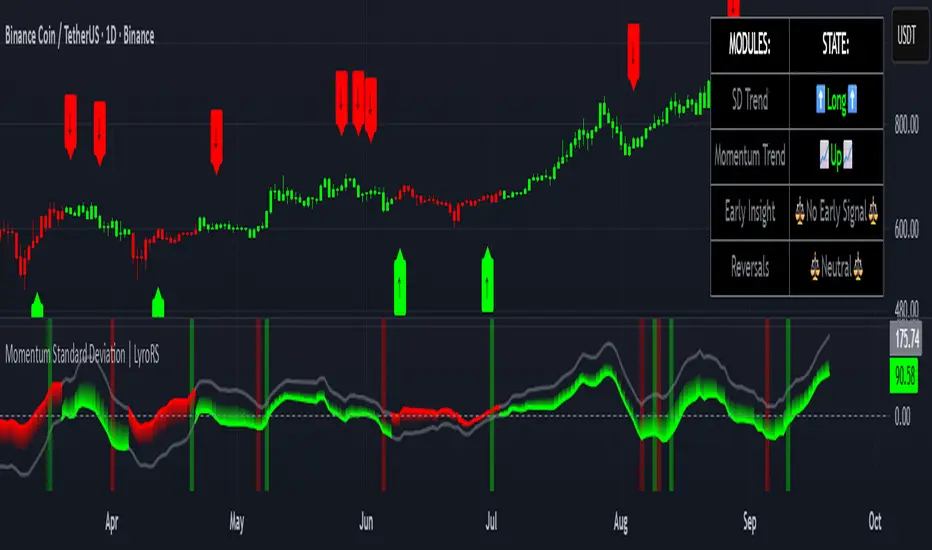This screenshot has height=550, width=932.
Task: Click the May time axis label
Action: click(237, 522)
